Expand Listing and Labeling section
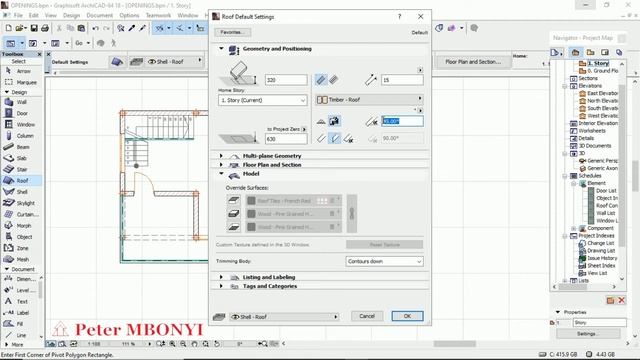Image resolution: width=640 pixels, height=360 pixels. tap(221, 277)
